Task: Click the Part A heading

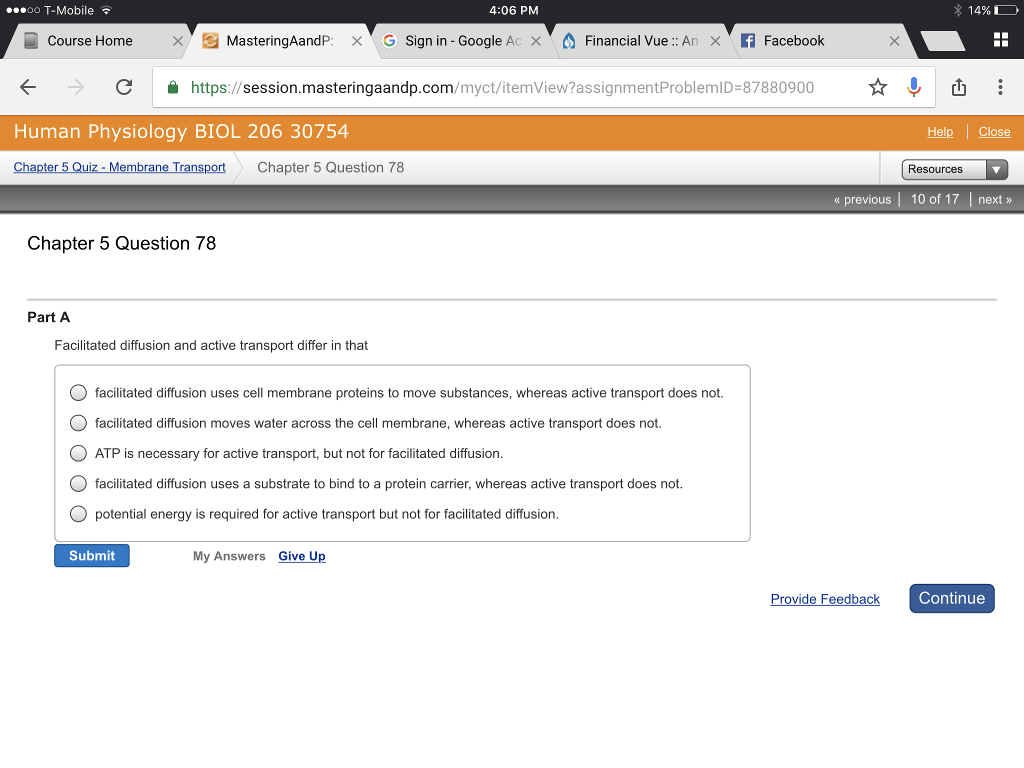Action: click(48, 317)
